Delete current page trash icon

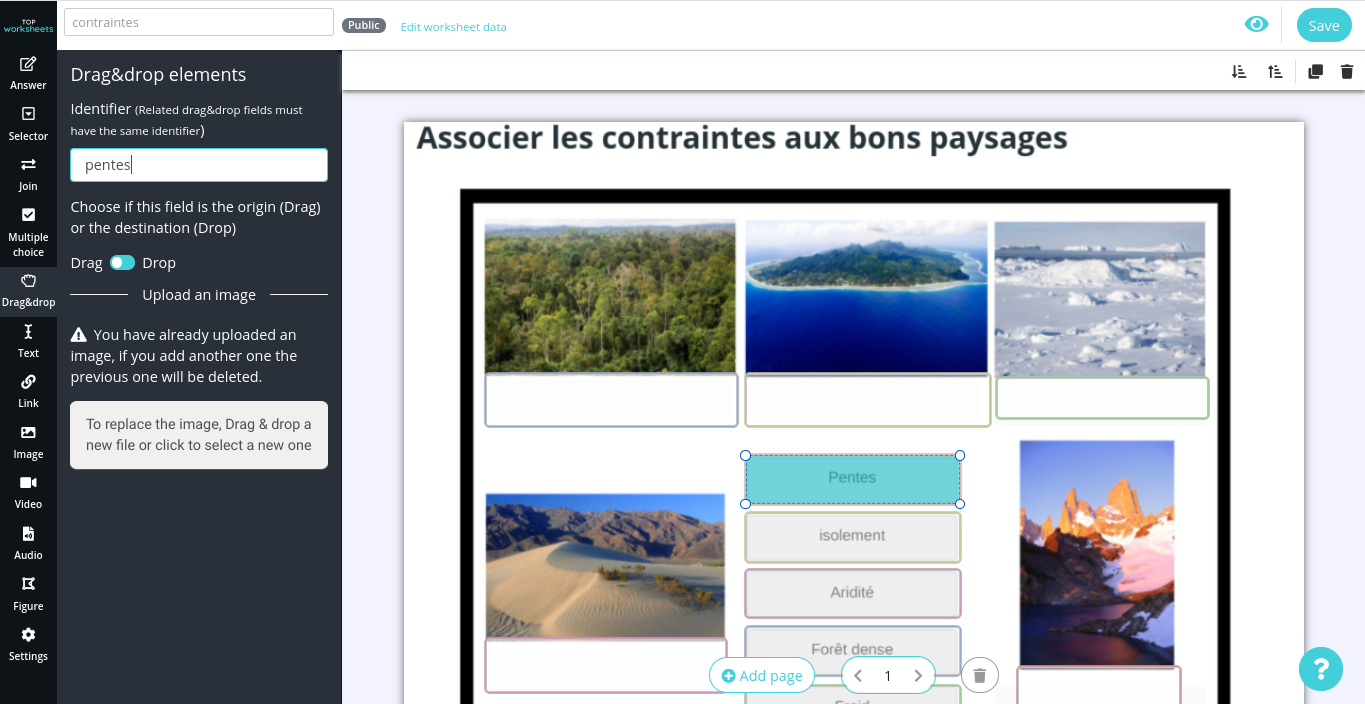tap(980, 675)
